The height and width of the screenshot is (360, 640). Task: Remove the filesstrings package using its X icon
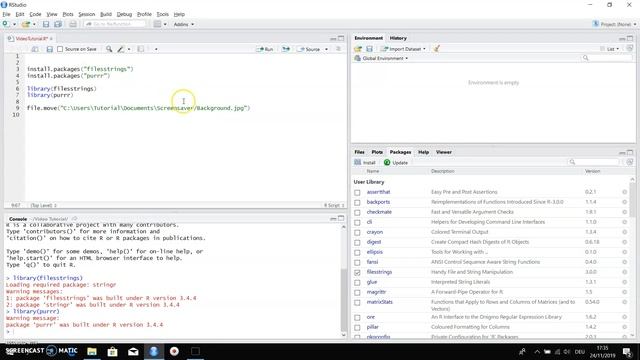[x=624, y=272]
